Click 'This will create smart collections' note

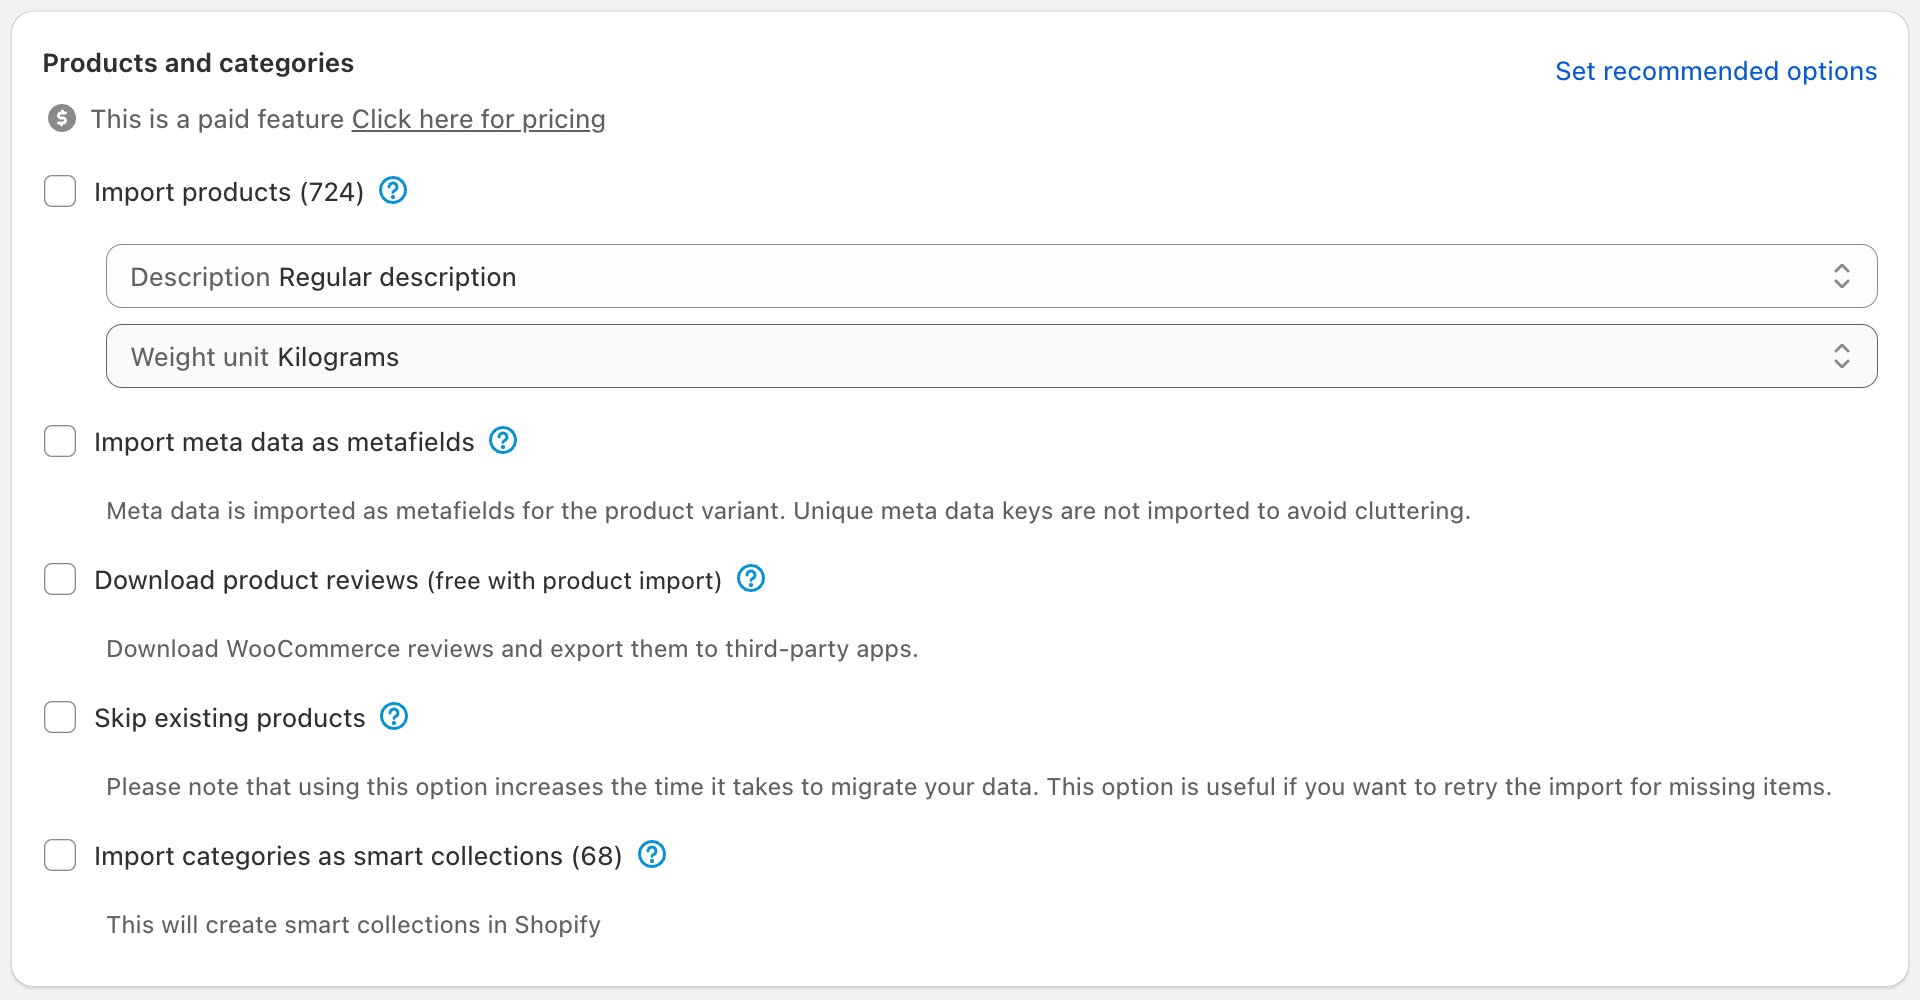pos(353,925)
